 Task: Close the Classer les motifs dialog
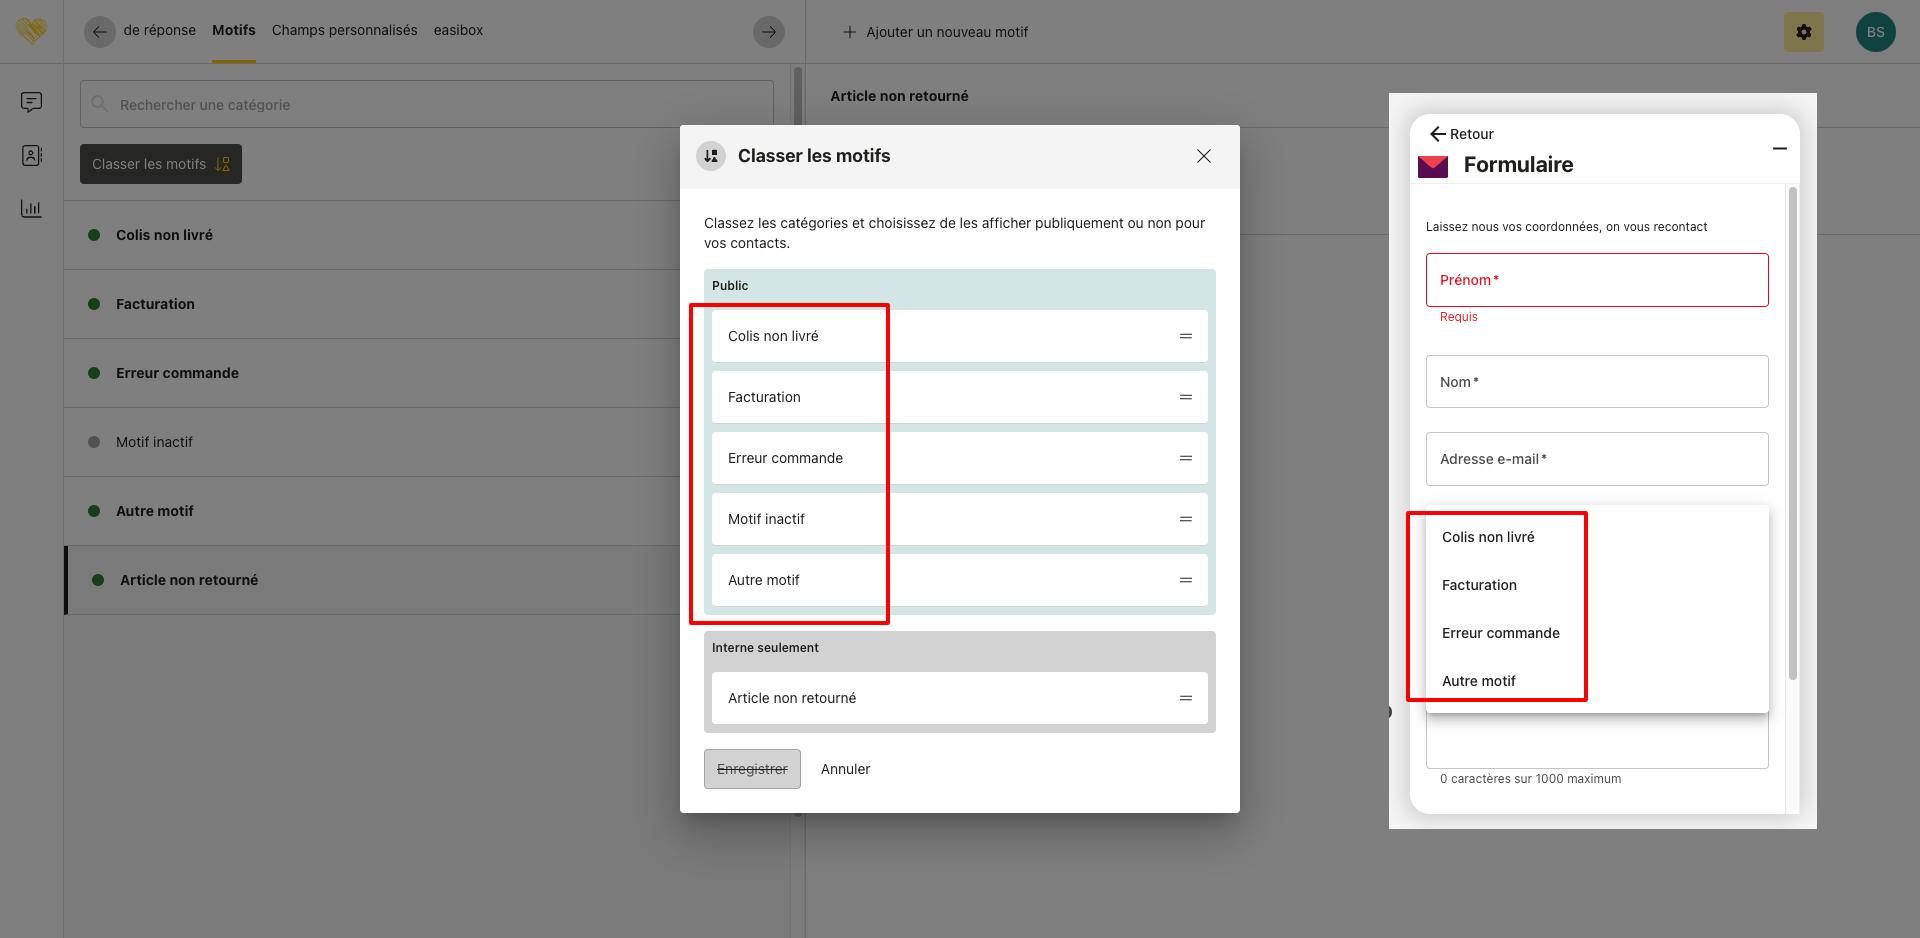1203,156
